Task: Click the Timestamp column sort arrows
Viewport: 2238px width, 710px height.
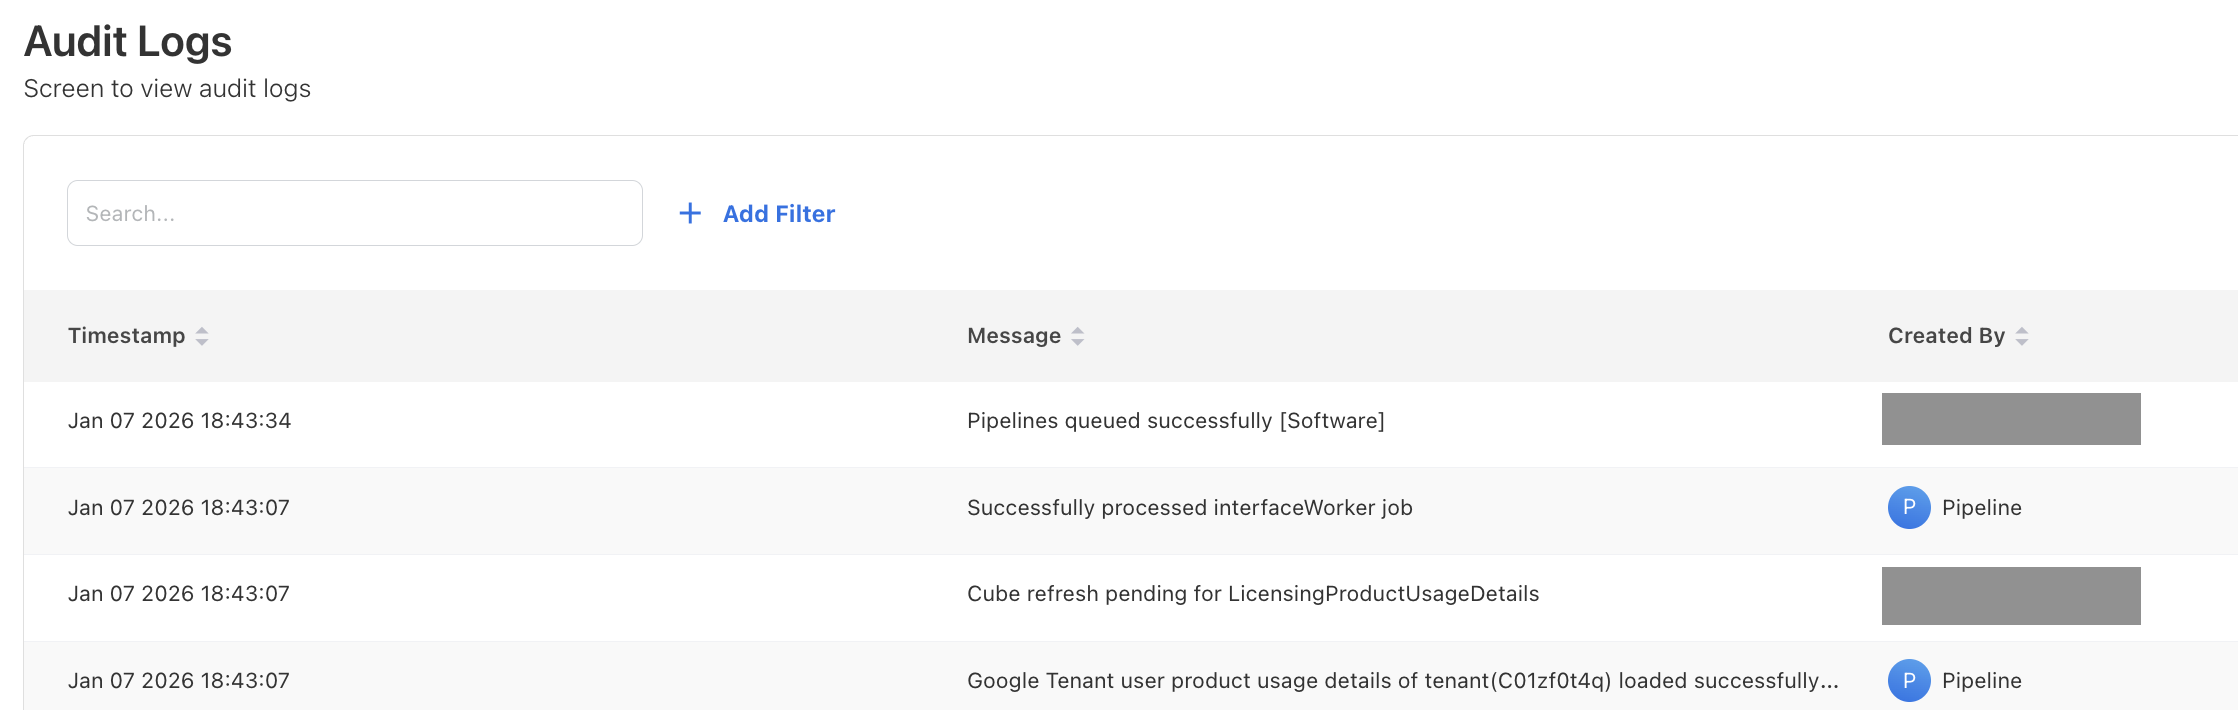Action: tap(202, 336)
